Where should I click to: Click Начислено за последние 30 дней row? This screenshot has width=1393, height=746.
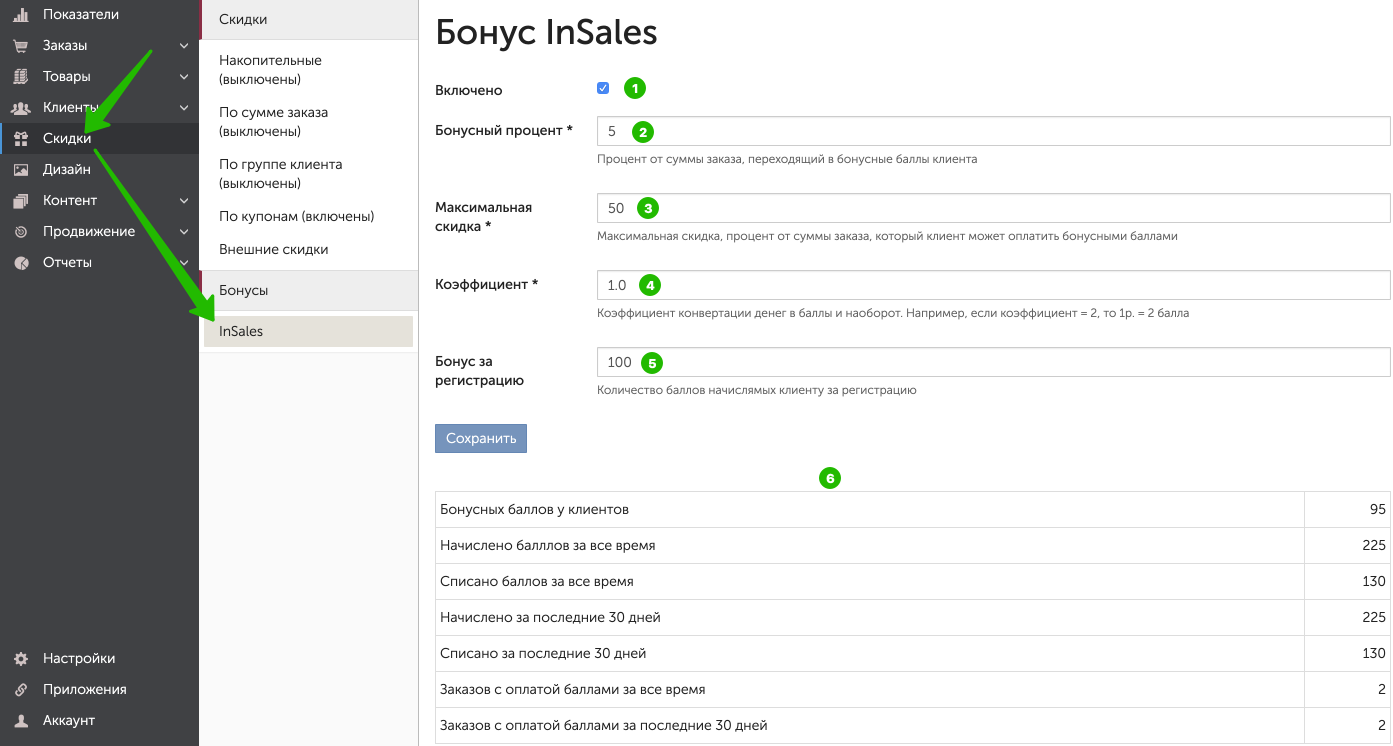click(913, 617)
